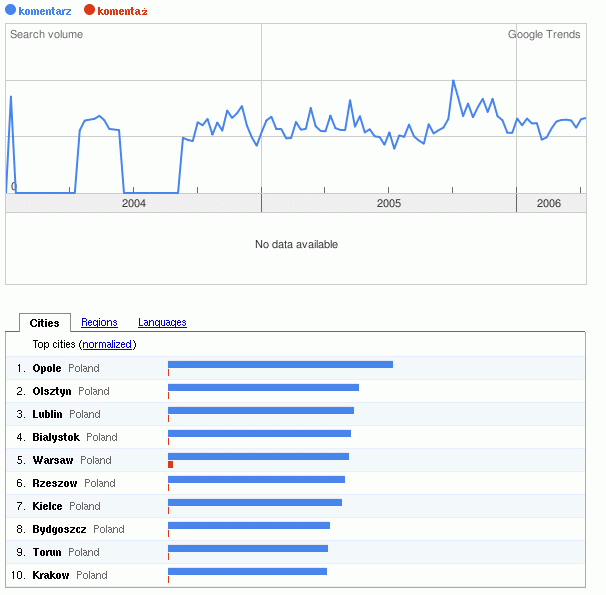Click the 2004 timeline label
Image resolution: width=606 pixels, height=595 pixels.
tap(133, 203)
